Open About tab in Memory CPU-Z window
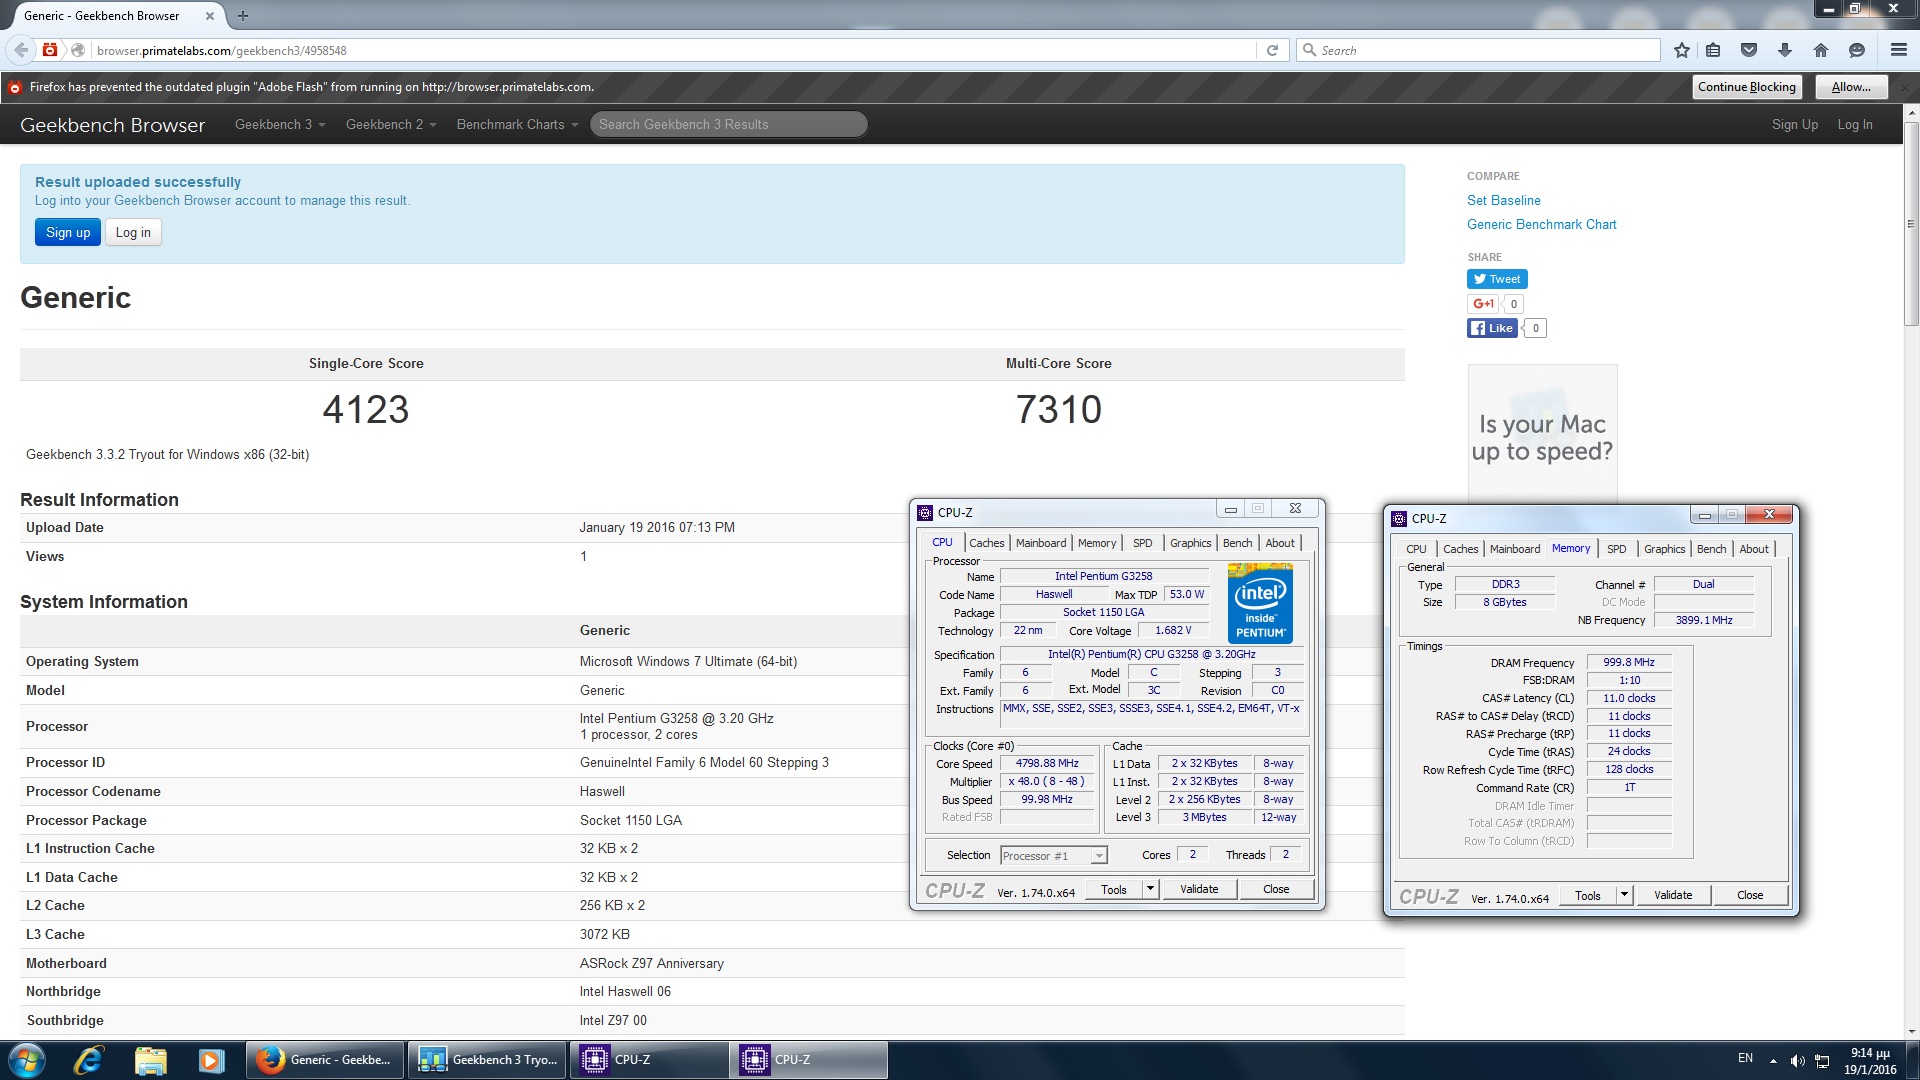The image size is (1920, 1080). click(x=1754, y=549)
